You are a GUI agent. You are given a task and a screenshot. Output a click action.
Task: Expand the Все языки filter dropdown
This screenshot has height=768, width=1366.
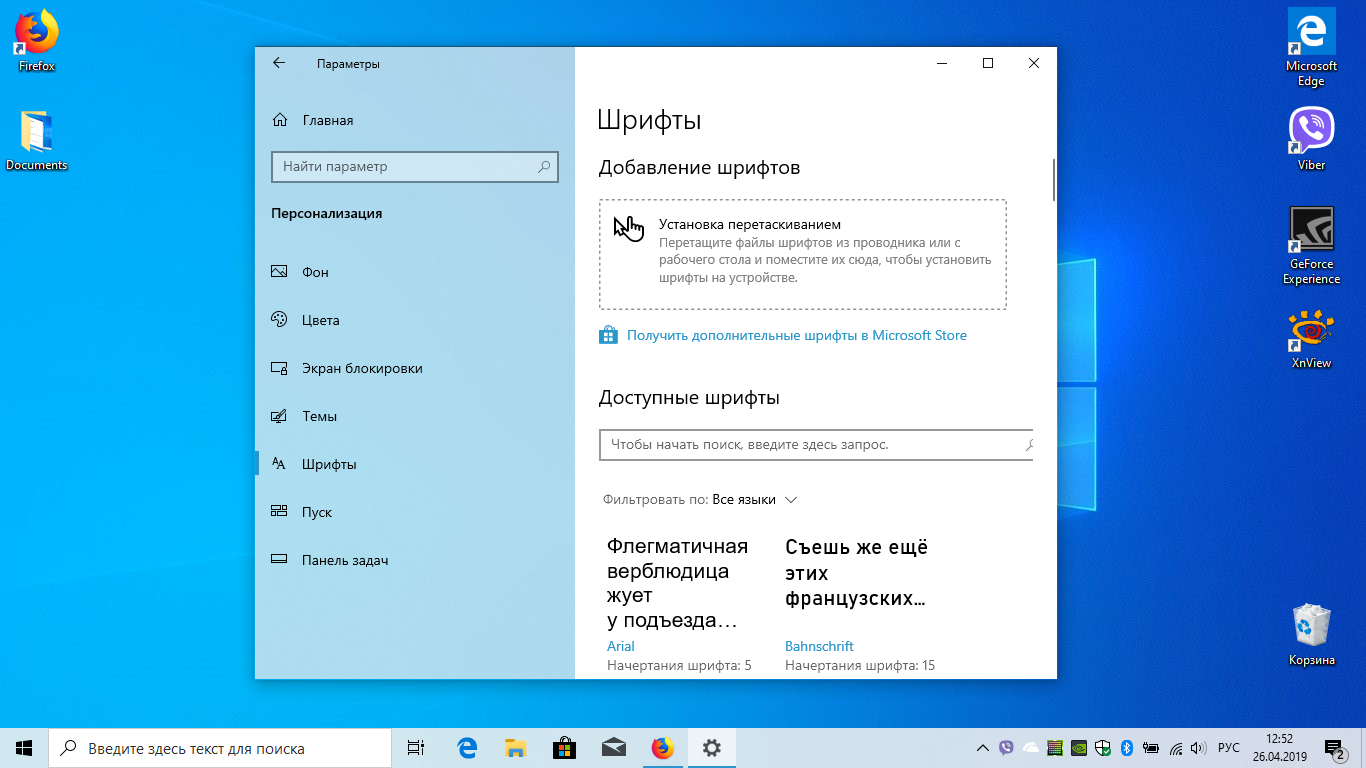(754, 499)
